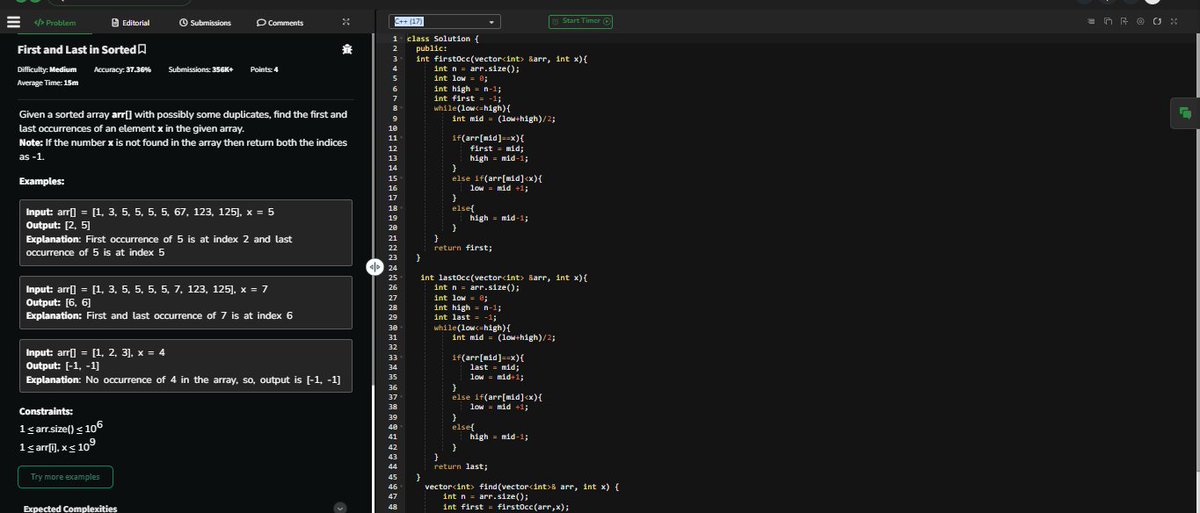
Task: Open the hamburger menu
Action: coord(14,22)
